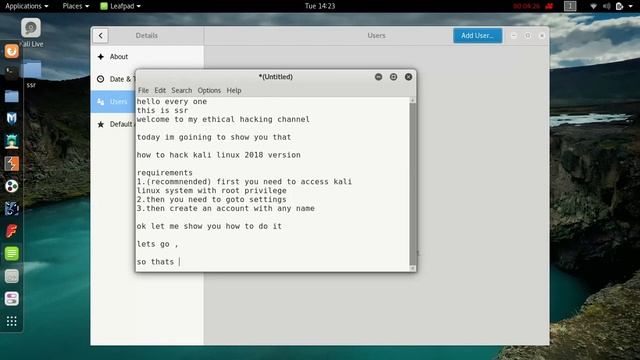Open the Files manager in dock
Screen dimensions: 640x360
pos(11,96)
